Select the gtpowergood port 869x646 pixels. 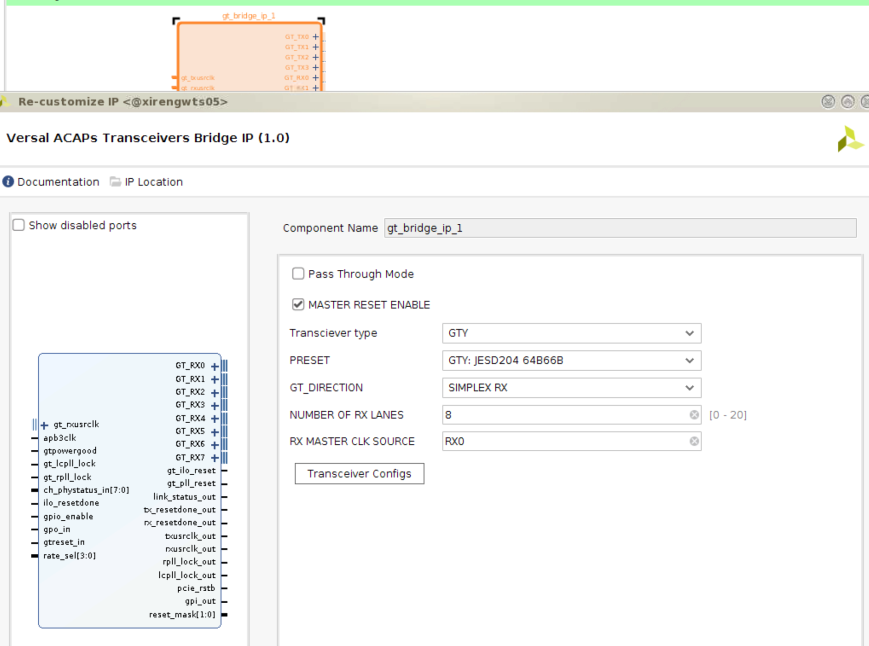tap(70, 451)
